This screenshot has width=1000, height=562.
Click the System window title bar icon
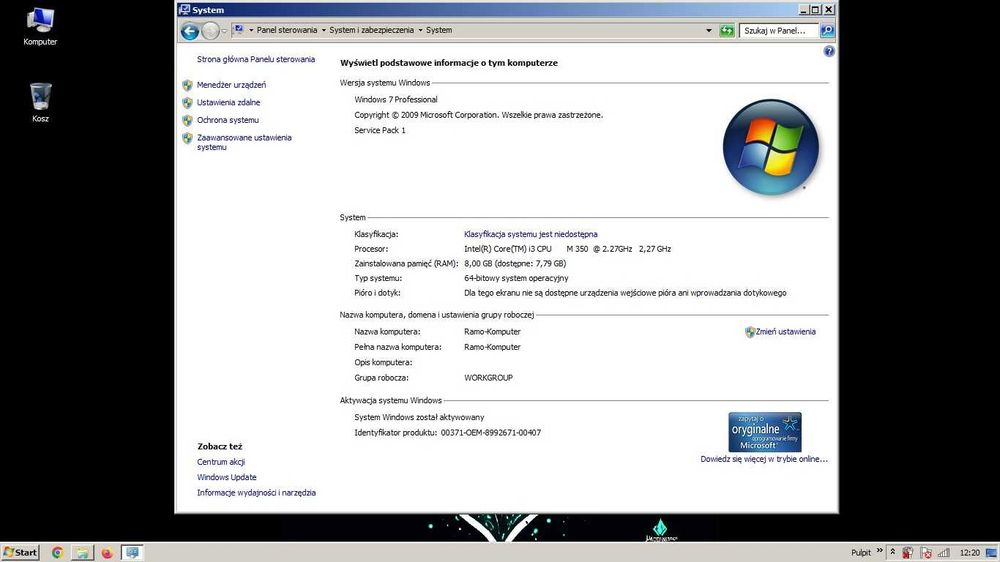tap(184, 10)
